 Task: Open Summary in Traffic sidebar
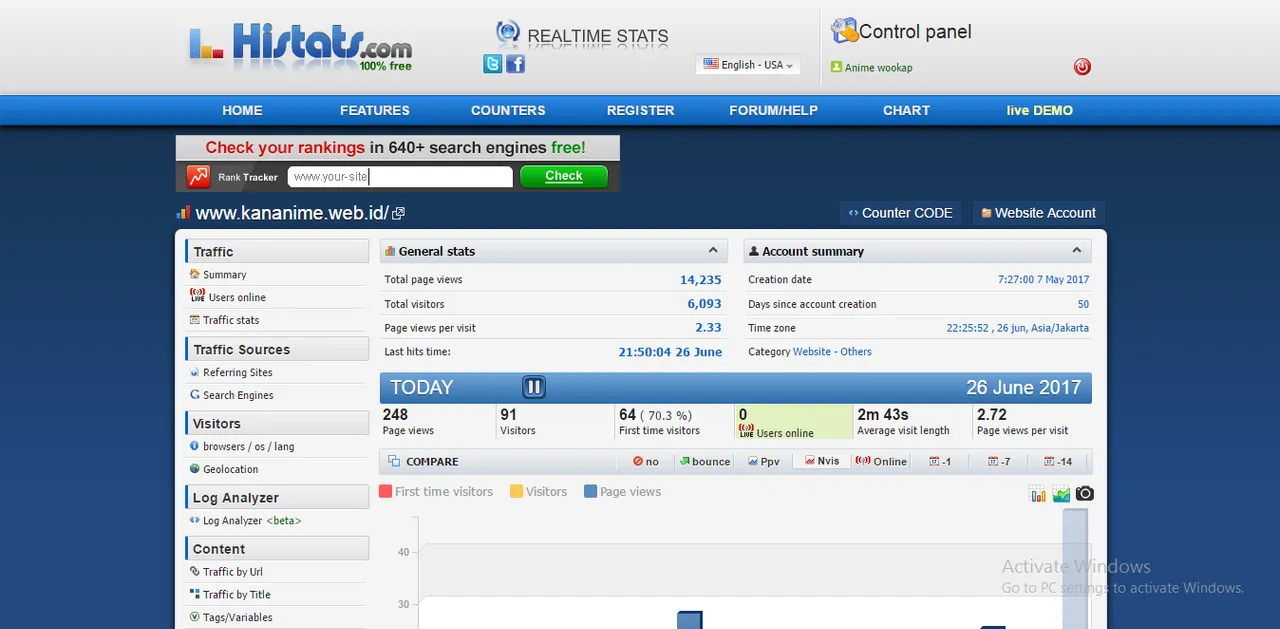pyautogui.click(x=225, y=275)
